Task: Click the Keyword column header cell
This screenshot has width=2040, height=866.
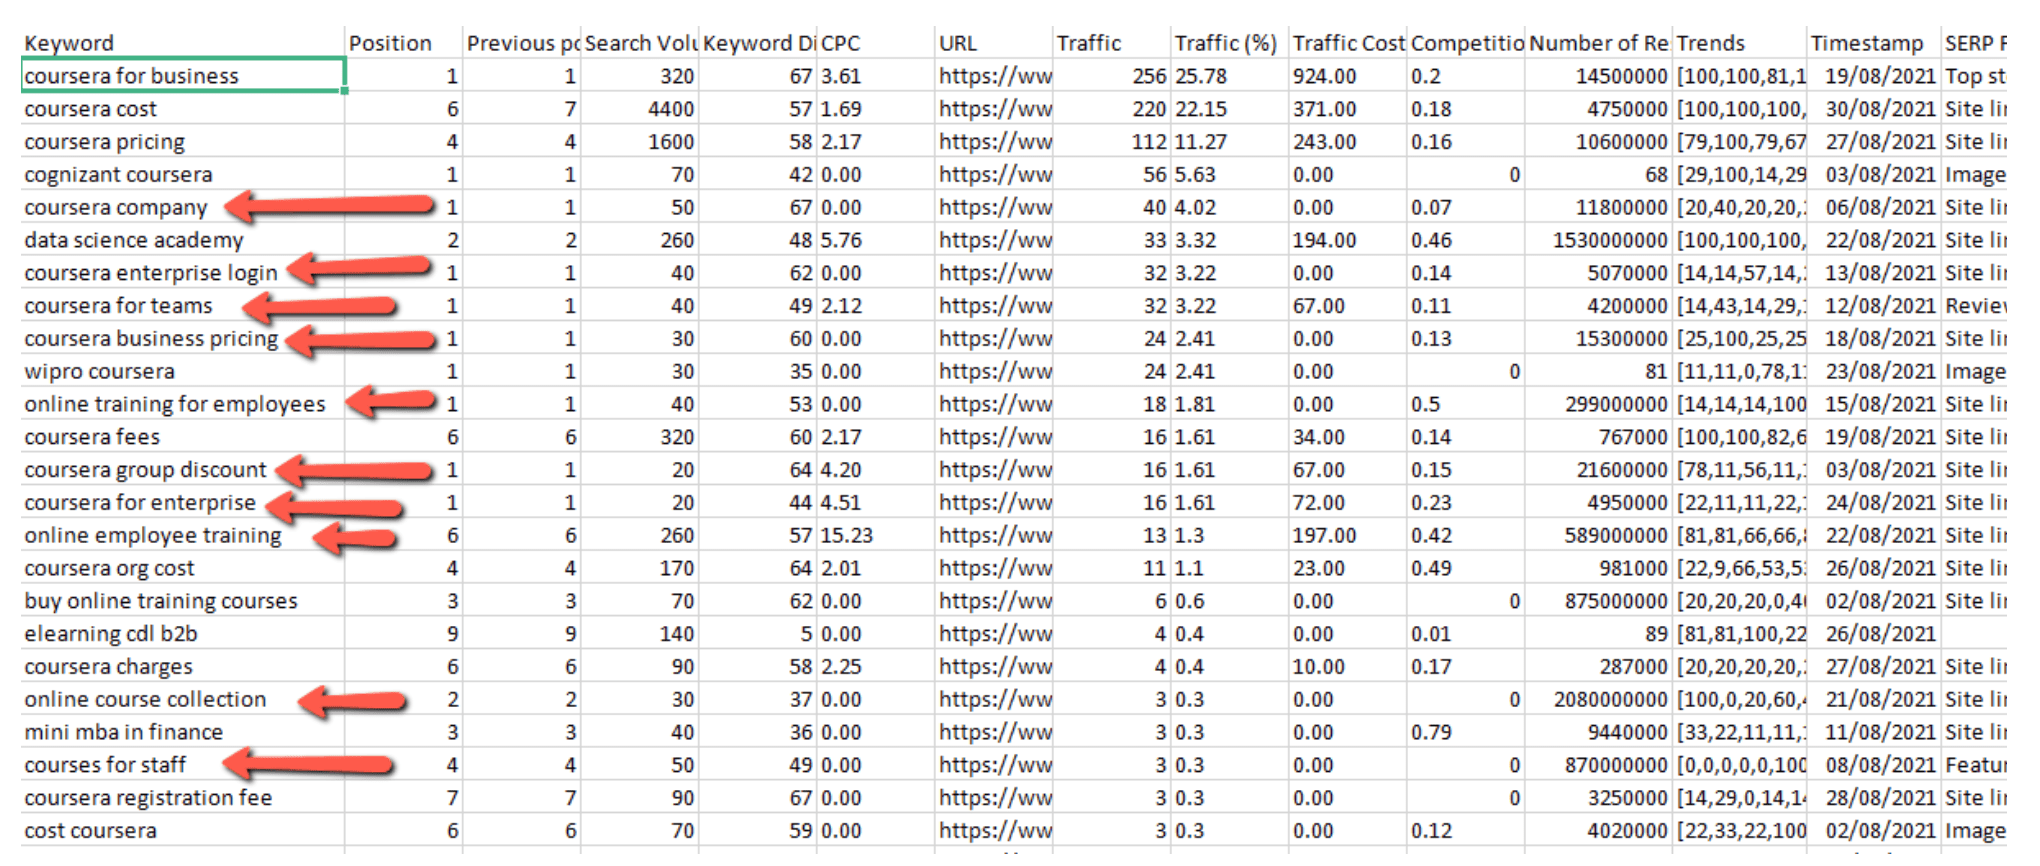Action: click(x=69, y=43)
